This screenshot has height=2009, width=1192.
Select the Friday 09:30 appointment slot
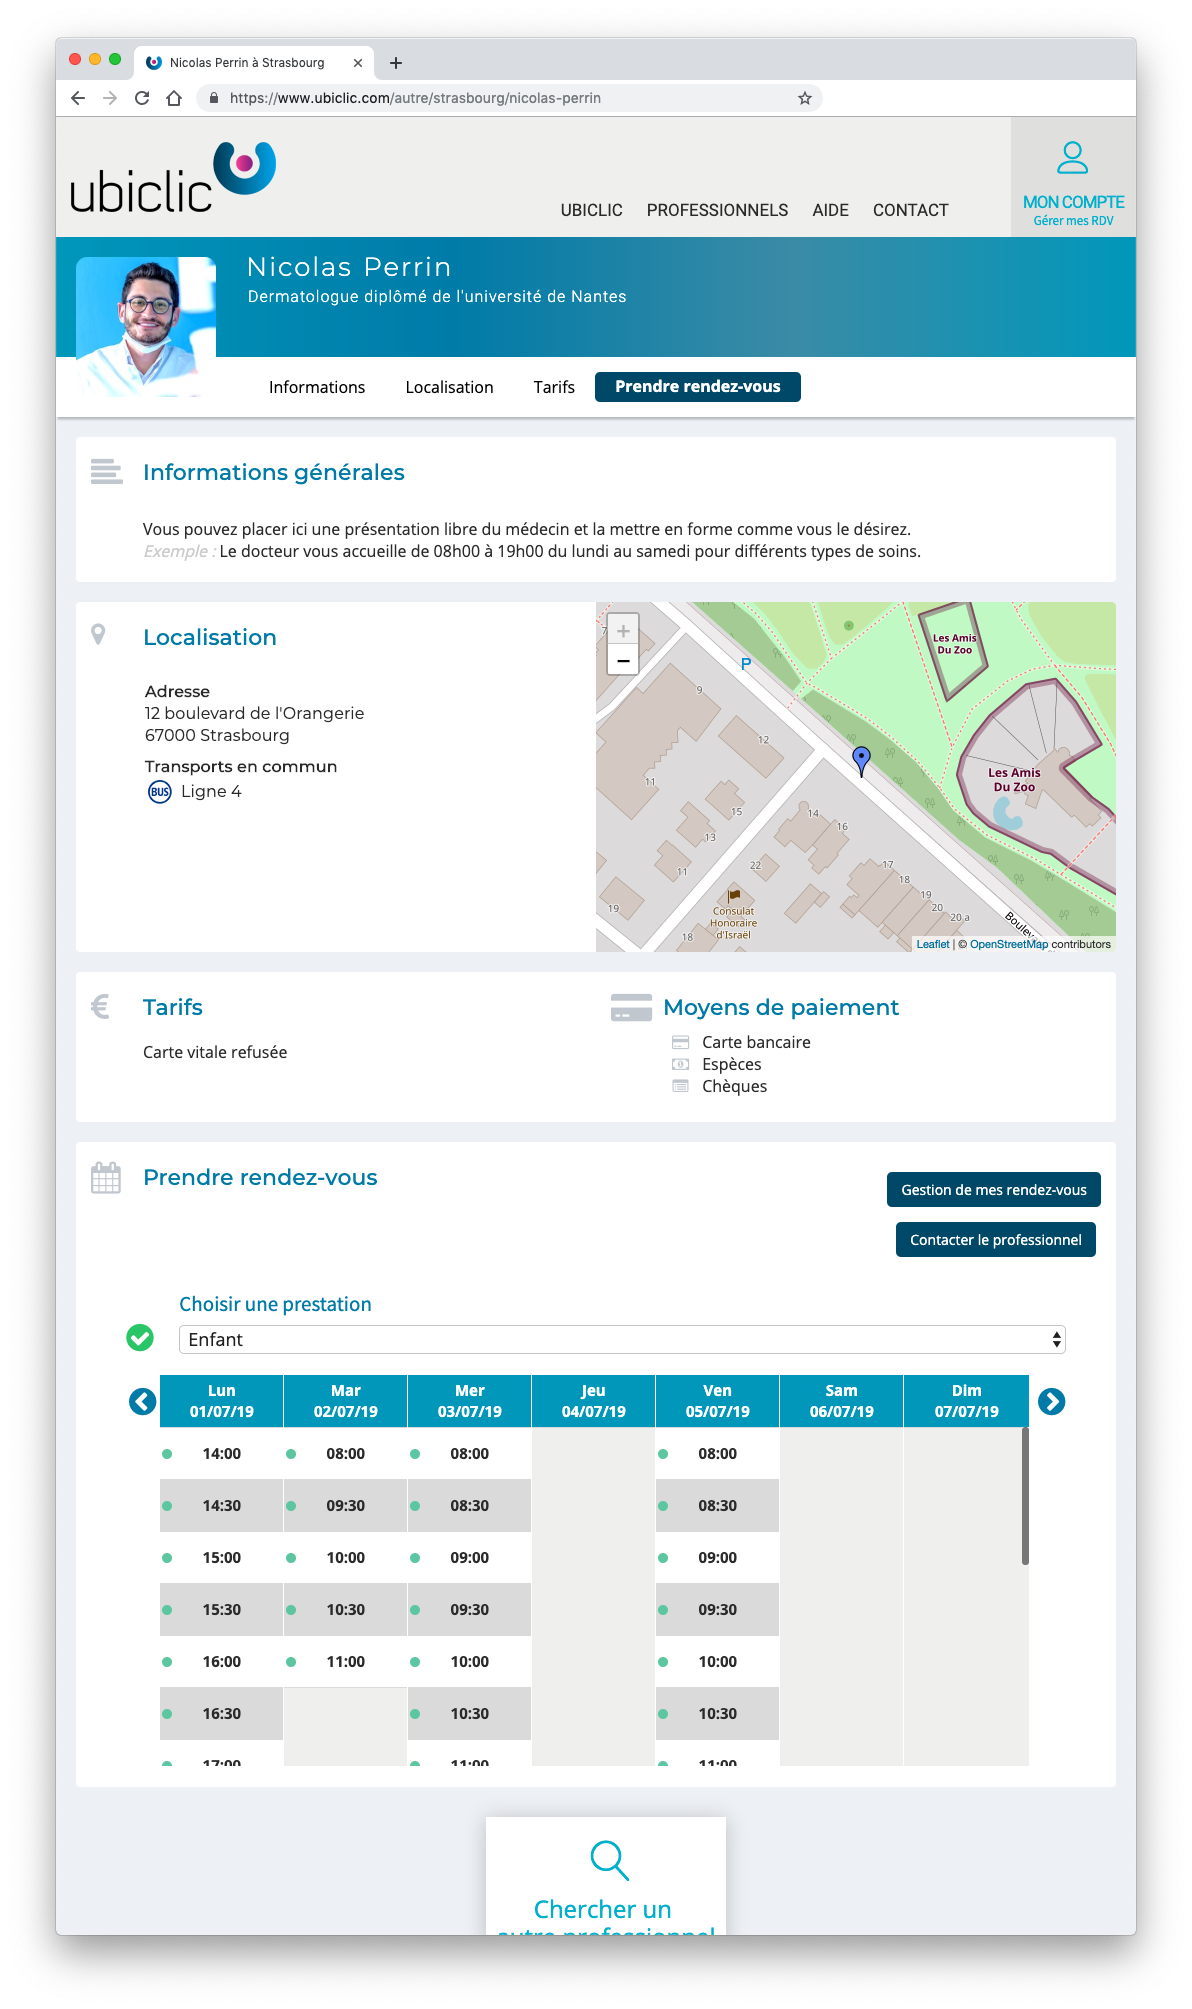click(718, 1610)
